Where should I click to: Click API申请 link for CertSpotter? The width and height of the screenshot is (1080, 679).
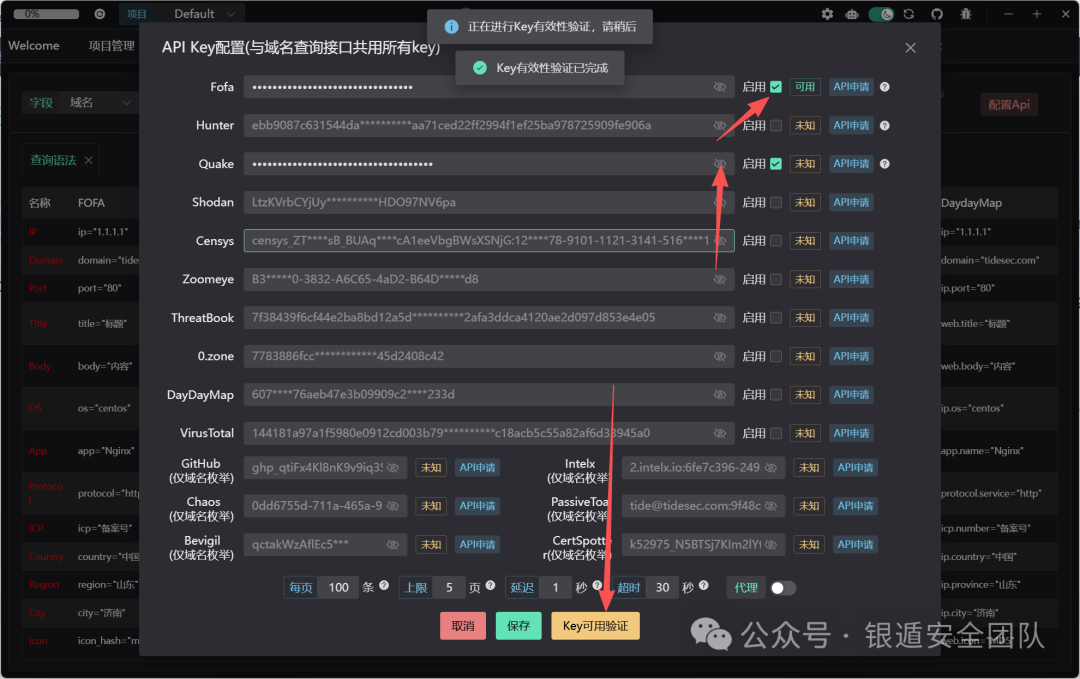pyautogui.click(x=855, y=544)
